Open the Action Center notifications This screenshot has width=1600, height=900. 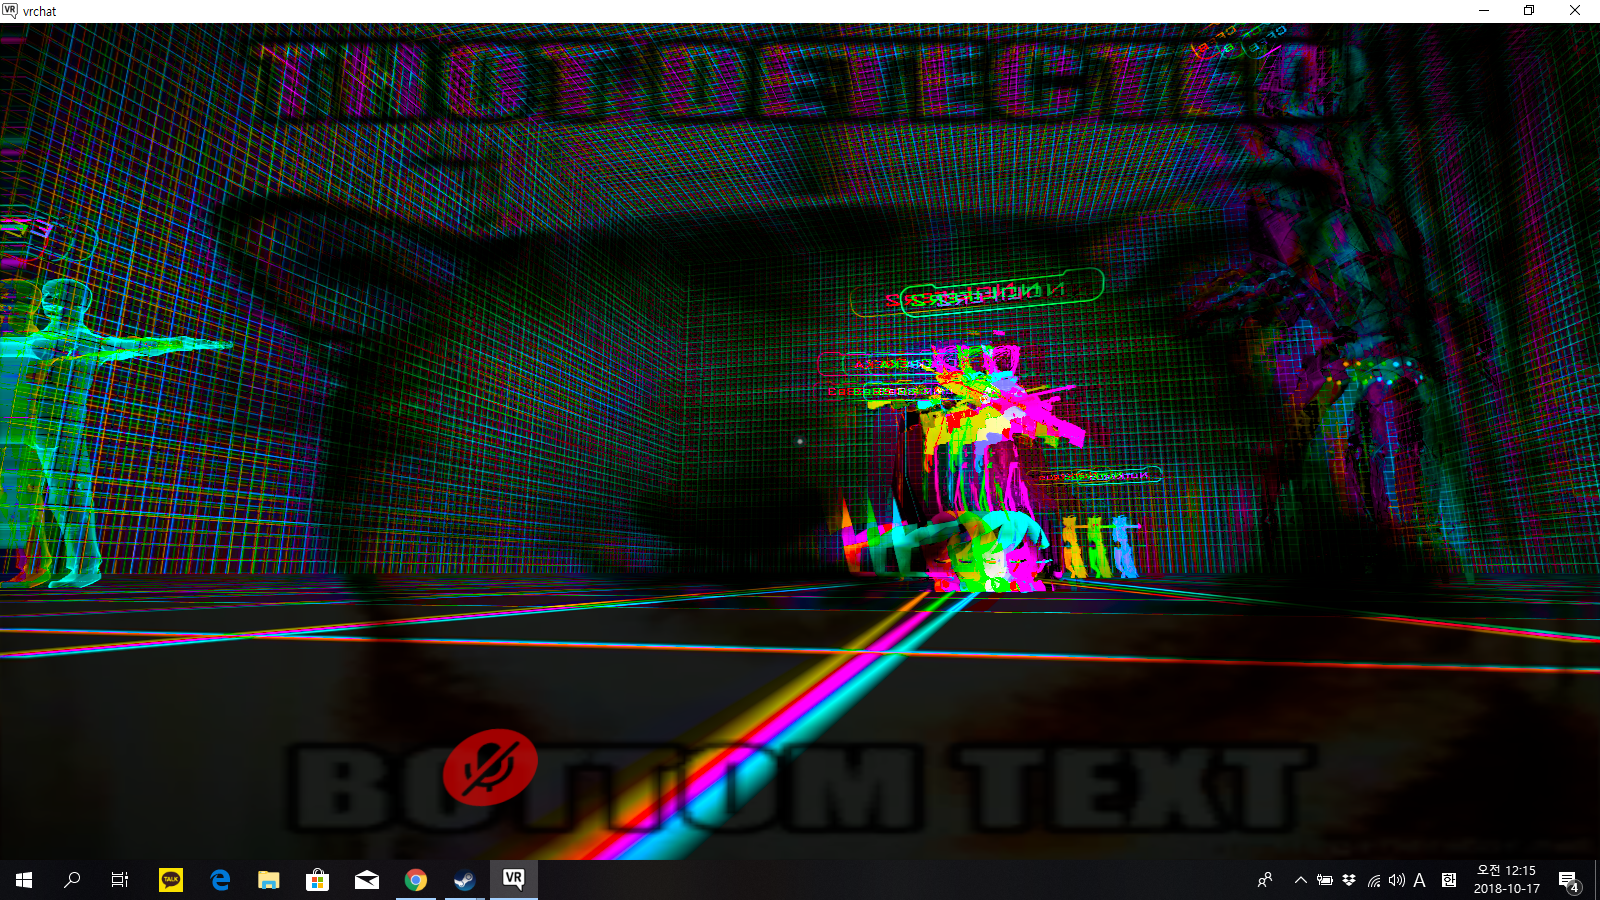[x=1569, y=881]
